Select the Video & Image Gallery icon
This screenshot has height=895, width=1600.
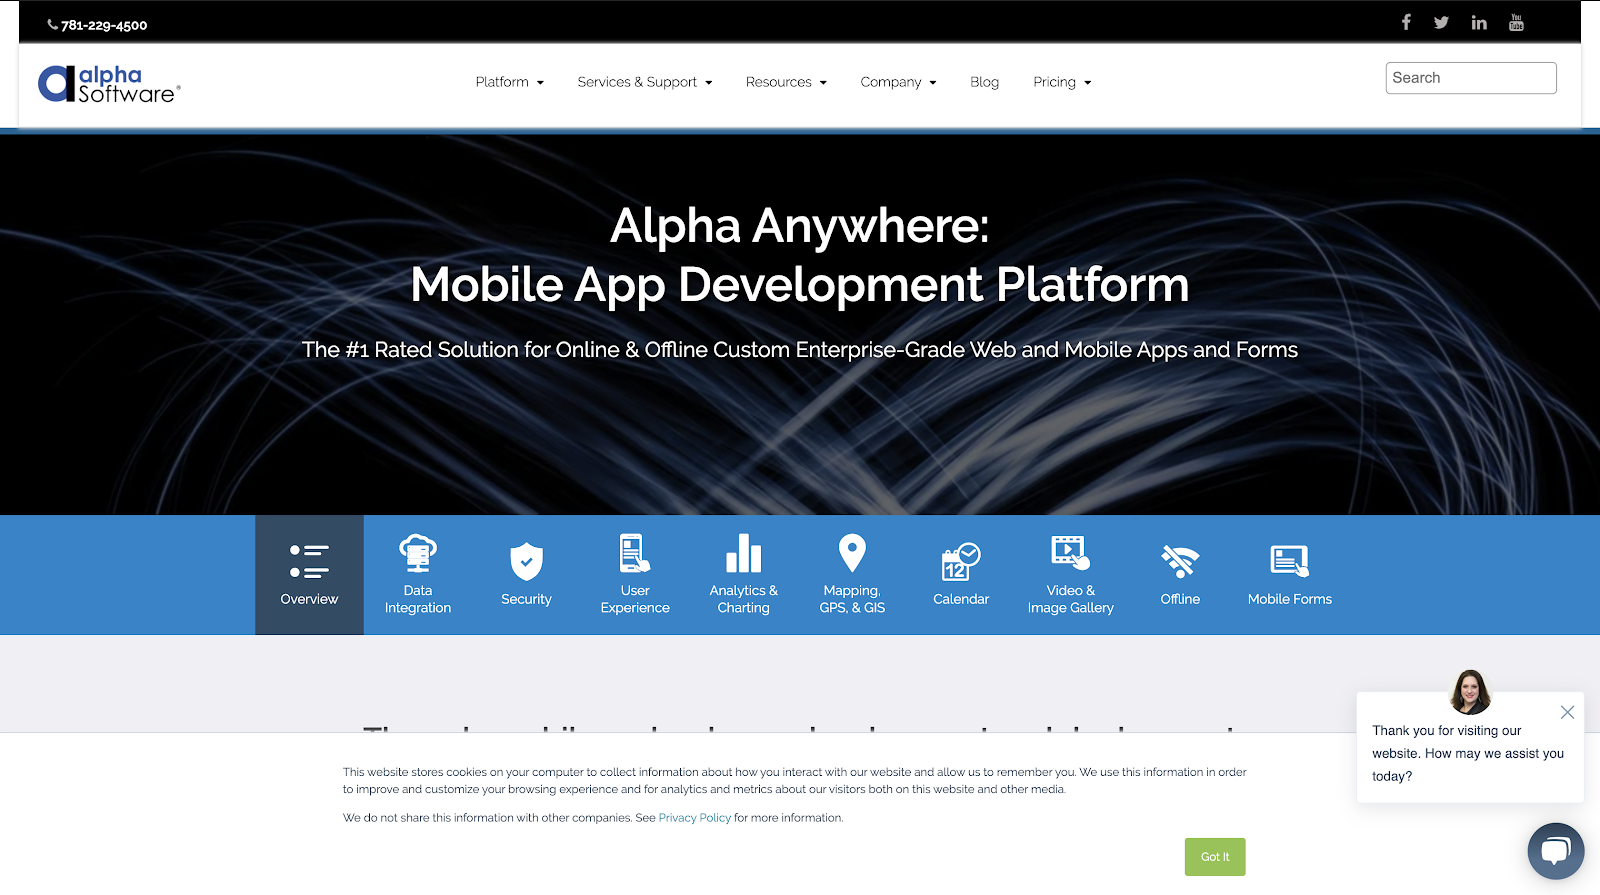click(x=1070, y=553)
